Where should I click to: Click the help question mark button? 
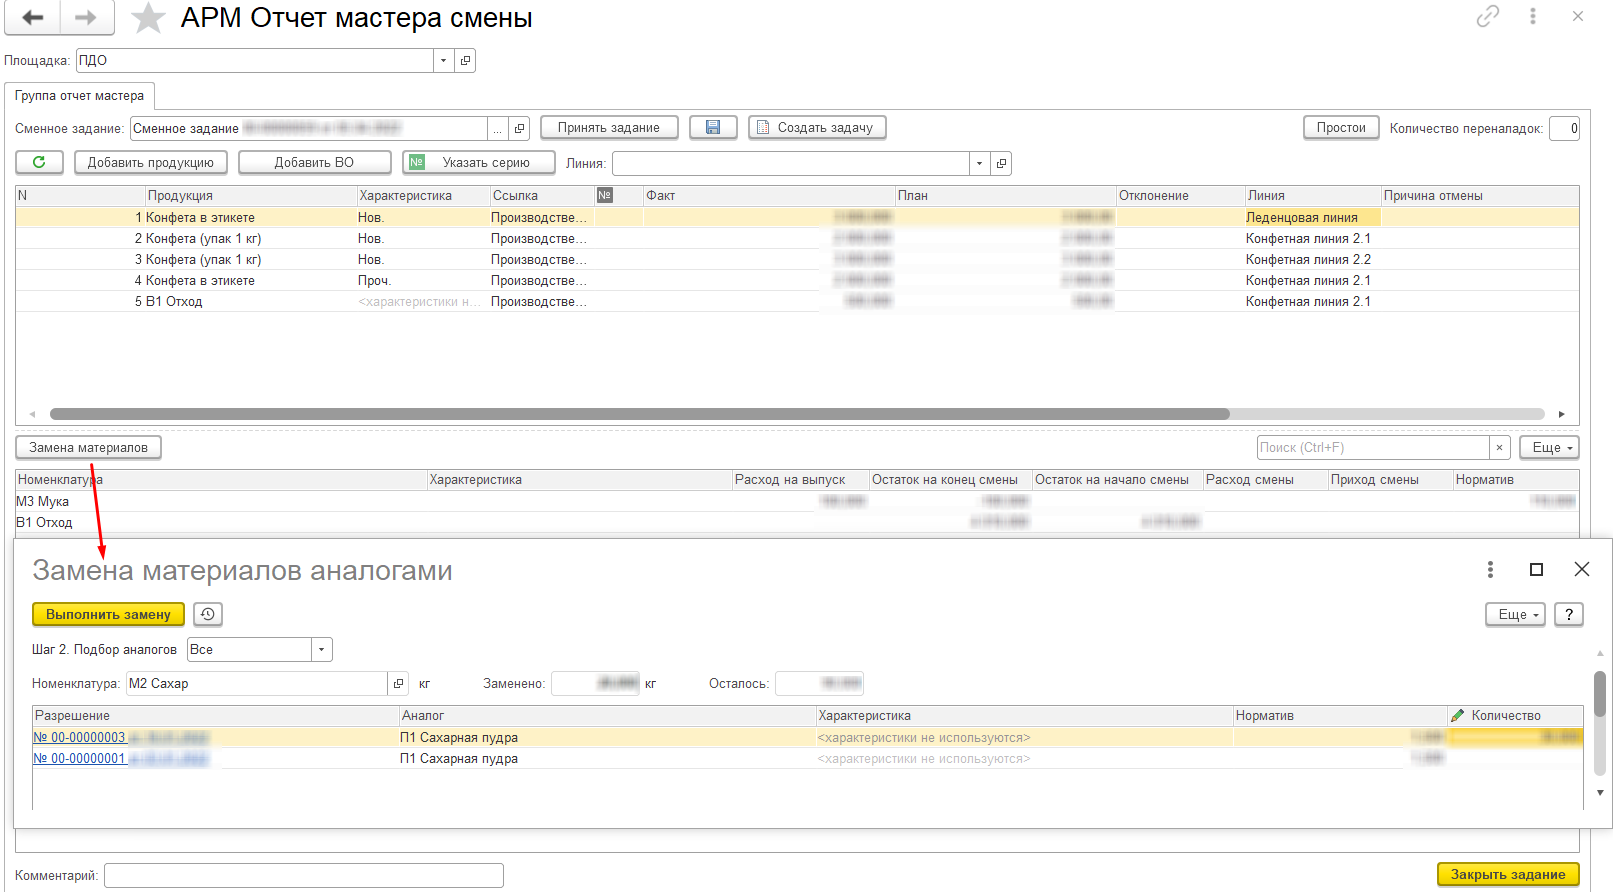point(1569,614)
